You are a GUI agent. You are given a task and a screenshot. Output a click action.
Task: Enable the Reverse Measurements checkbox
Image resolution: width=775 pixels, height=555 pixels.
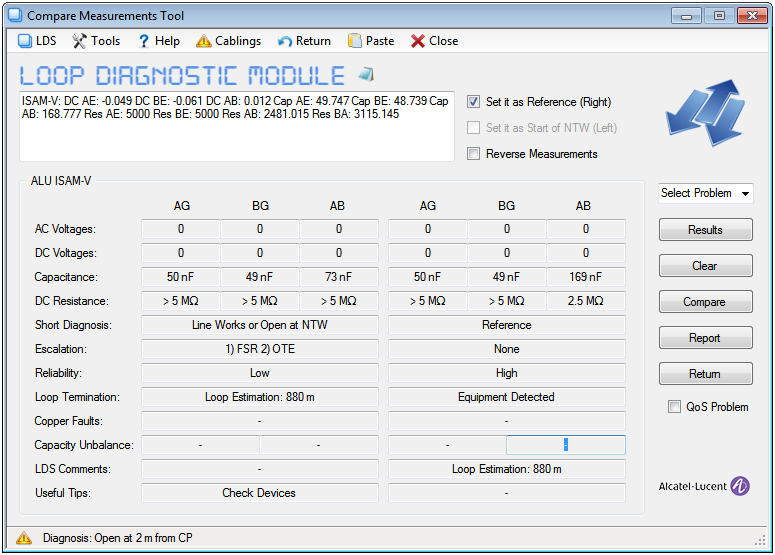[474, 154]
